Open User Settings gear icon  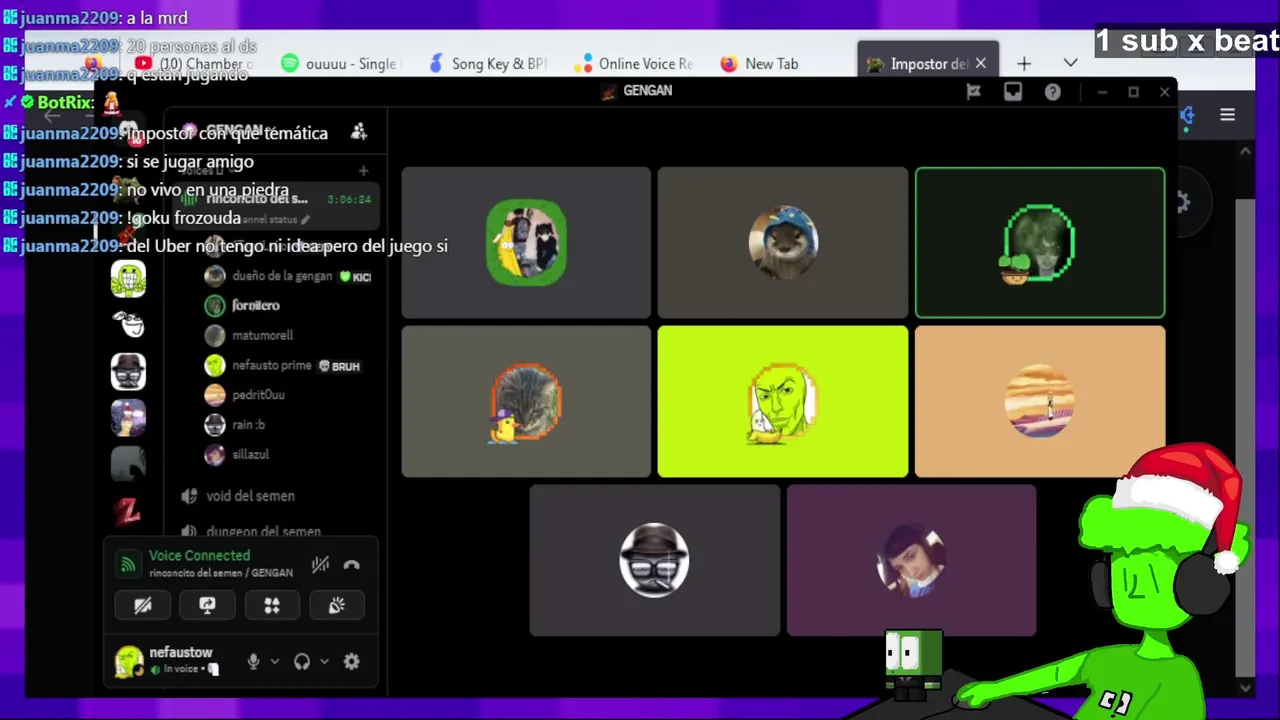point(351,661)
